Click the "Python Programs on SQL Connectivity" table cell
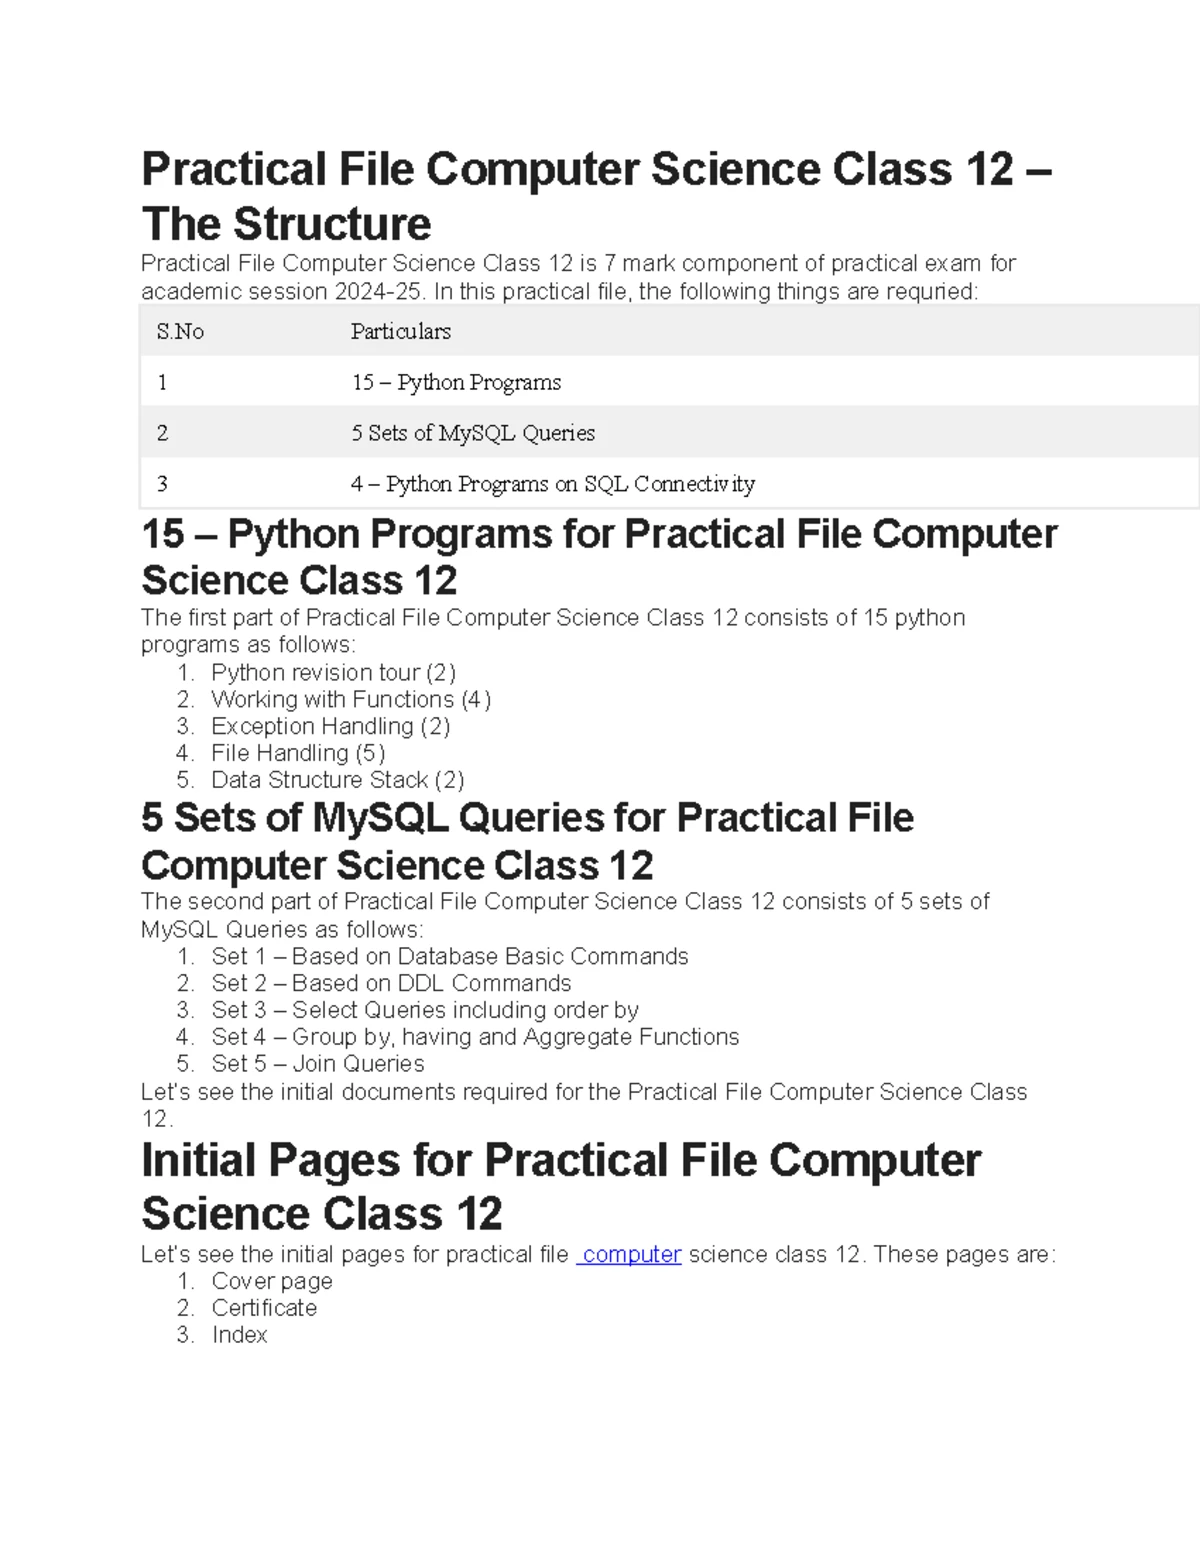The width and height of the screenshot is (1200, 1553). click(552, 484)
